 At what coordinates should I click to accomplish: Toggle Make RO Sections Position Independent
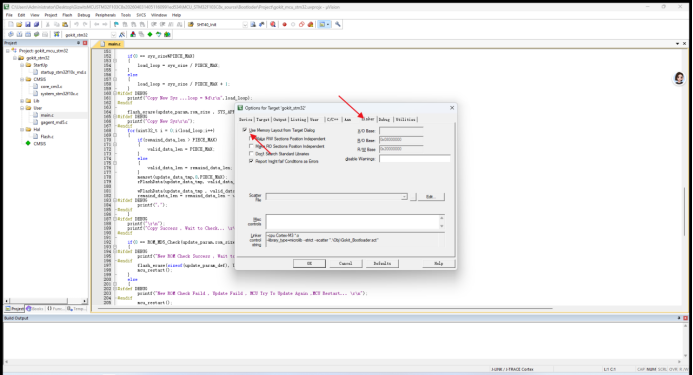(251, 146)
